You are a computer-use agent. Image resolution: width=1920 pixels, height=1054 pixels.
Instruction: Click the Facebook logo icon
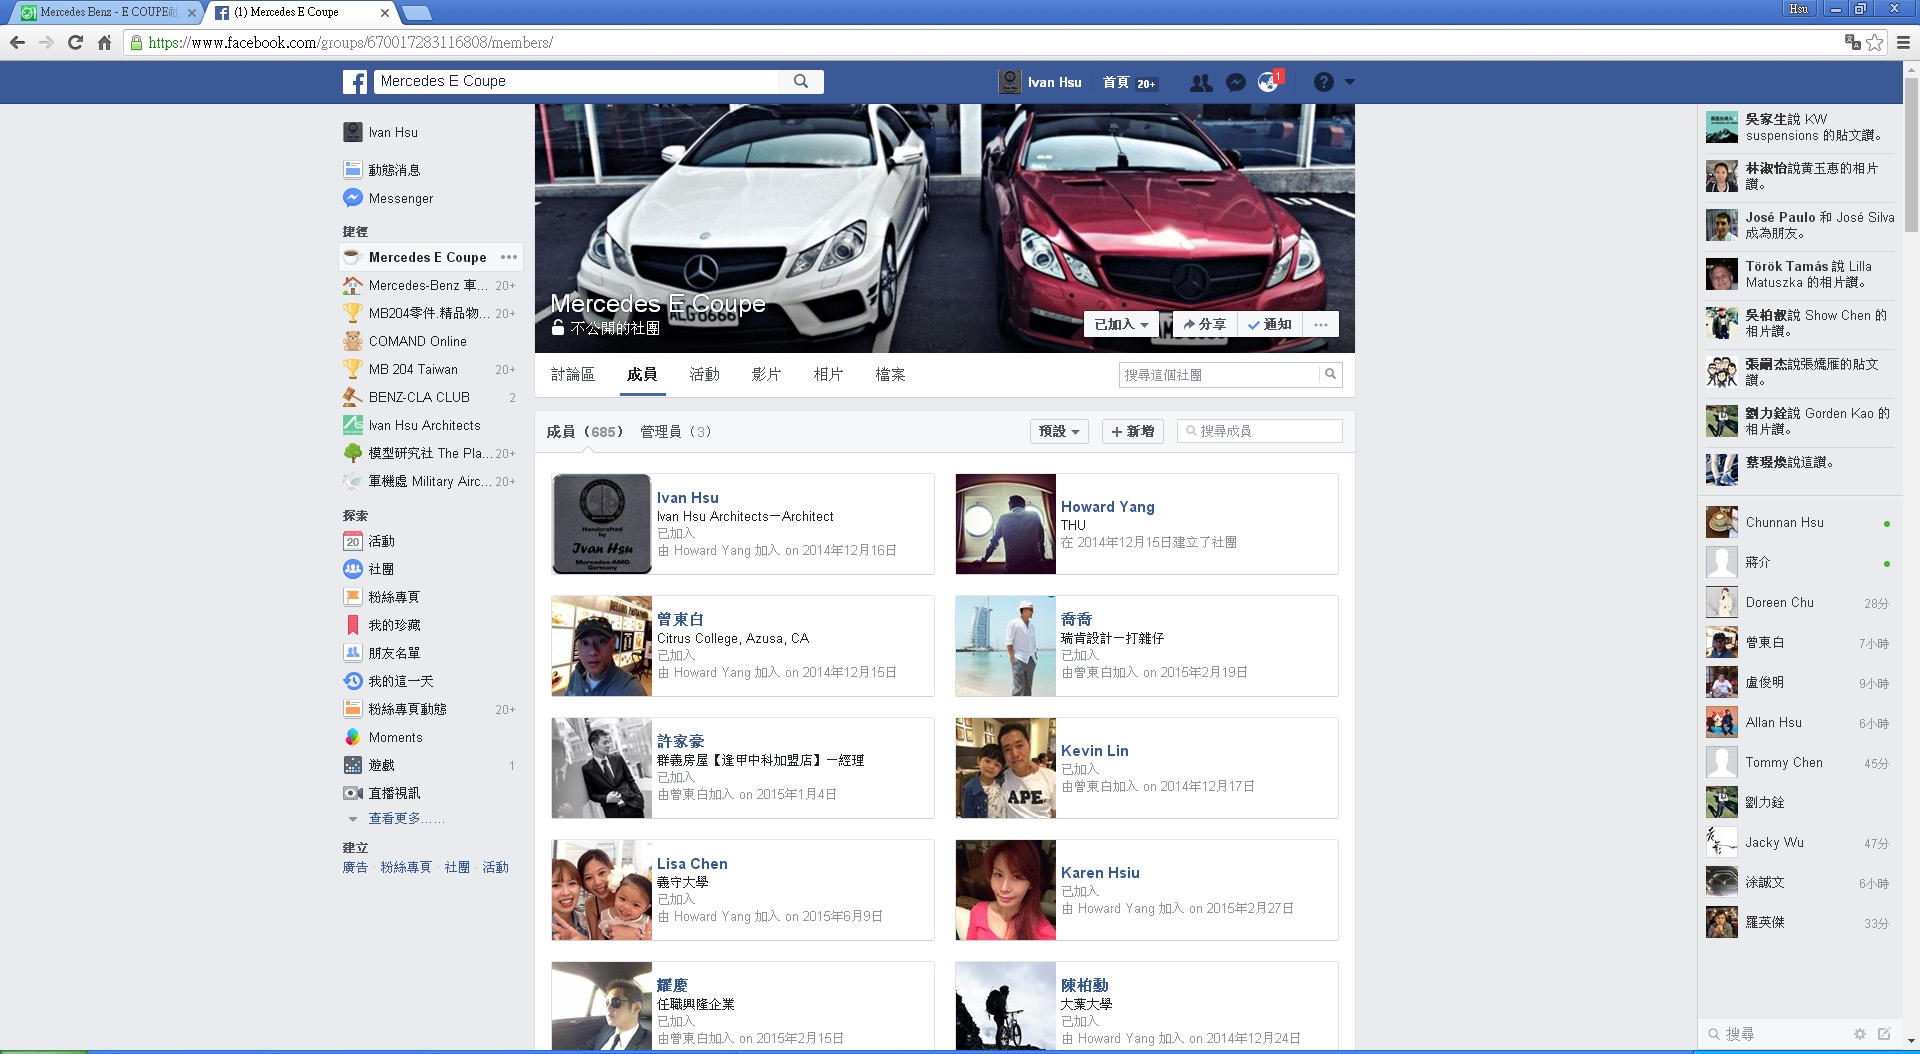tap(355, 82)
